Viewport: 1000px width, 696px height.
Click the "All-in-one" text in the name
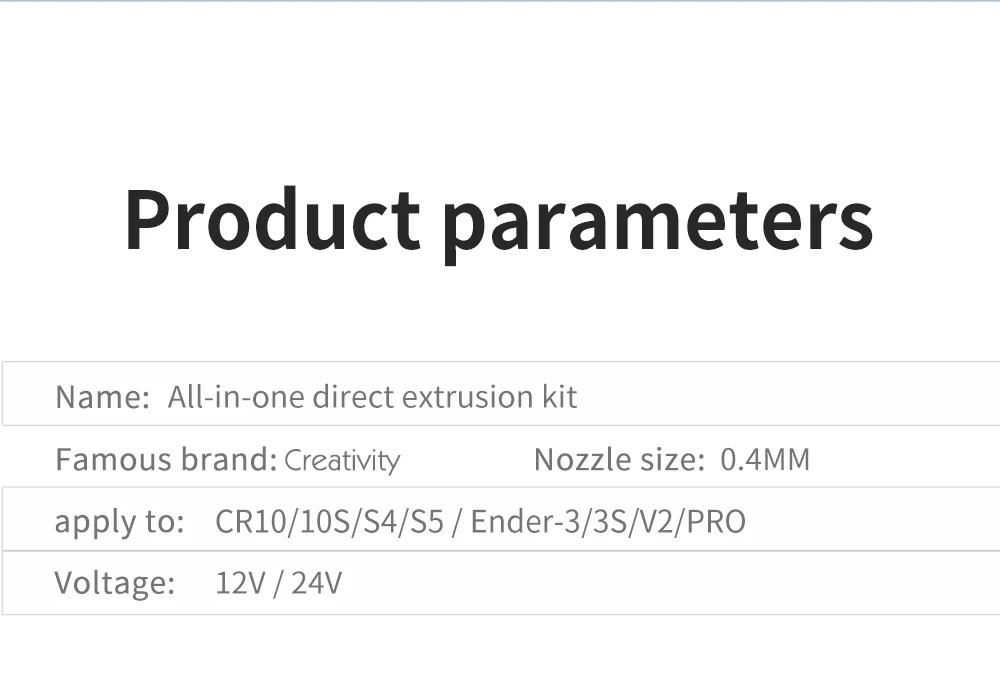(235, 397)
